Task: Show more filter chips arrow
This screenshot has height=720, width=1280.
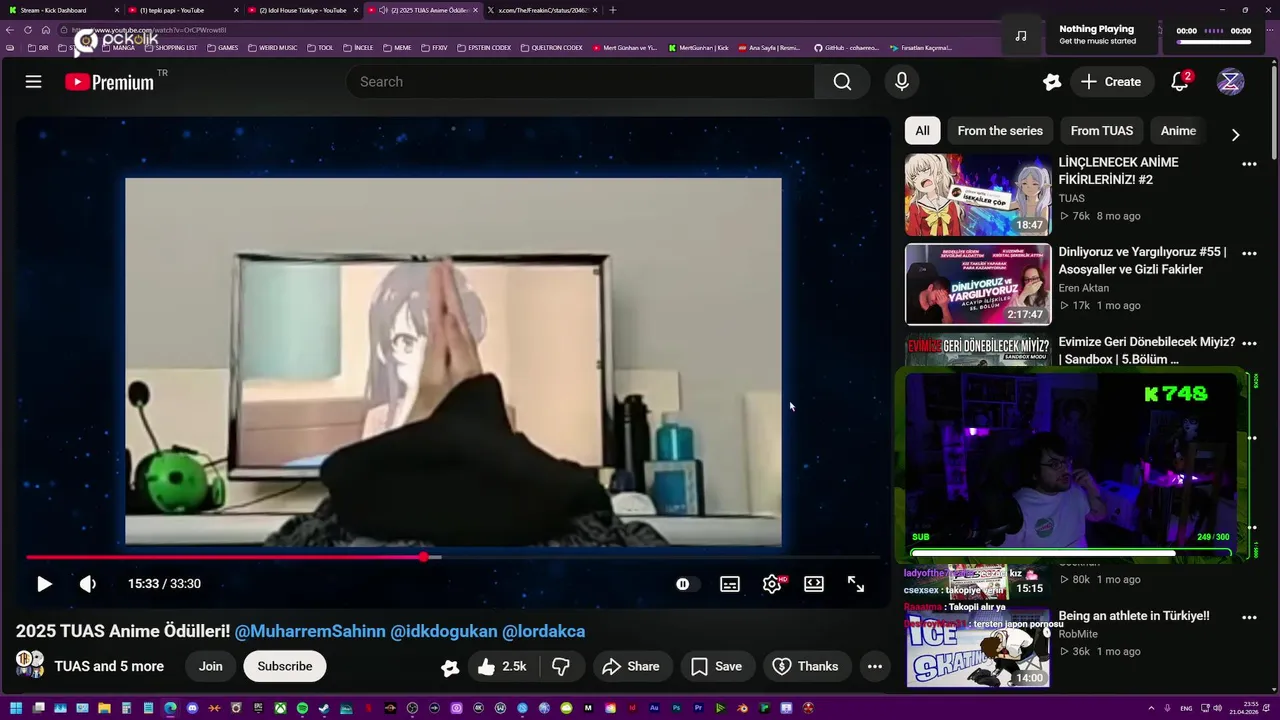Action: [1235, 135]
